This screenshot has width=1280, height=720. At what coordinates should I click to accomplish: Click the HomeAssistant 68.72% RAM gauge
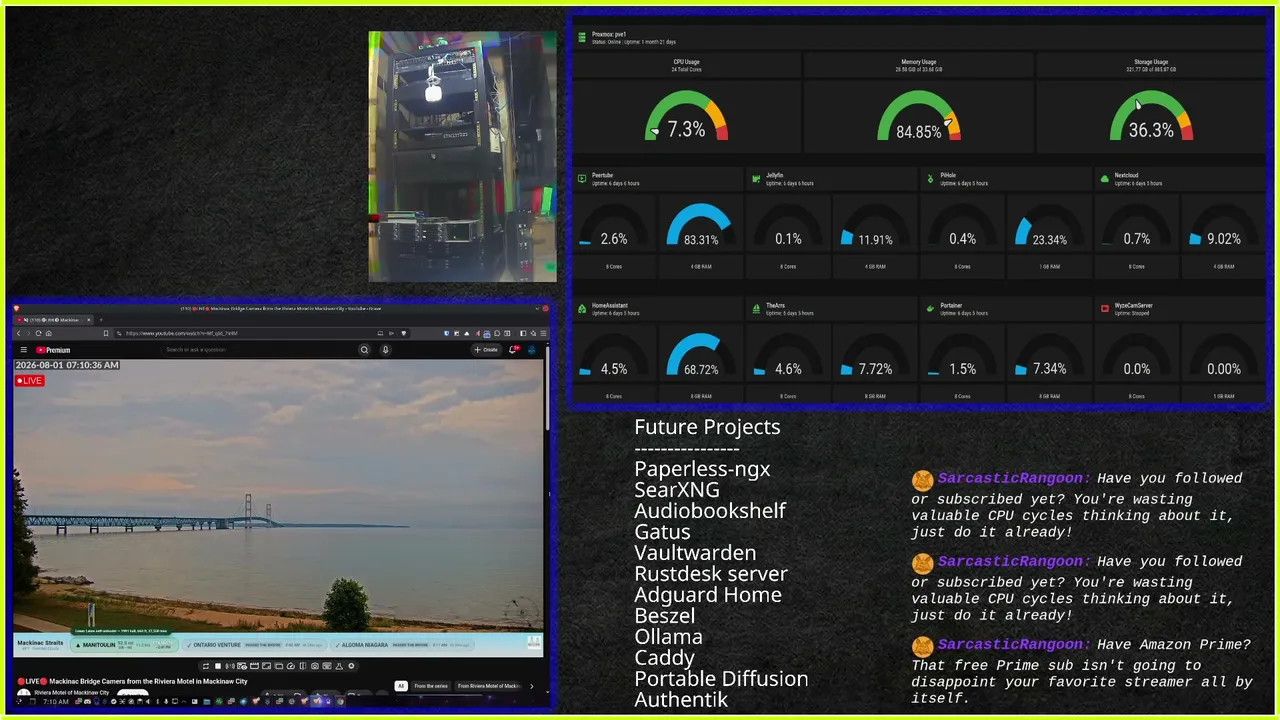700,356
